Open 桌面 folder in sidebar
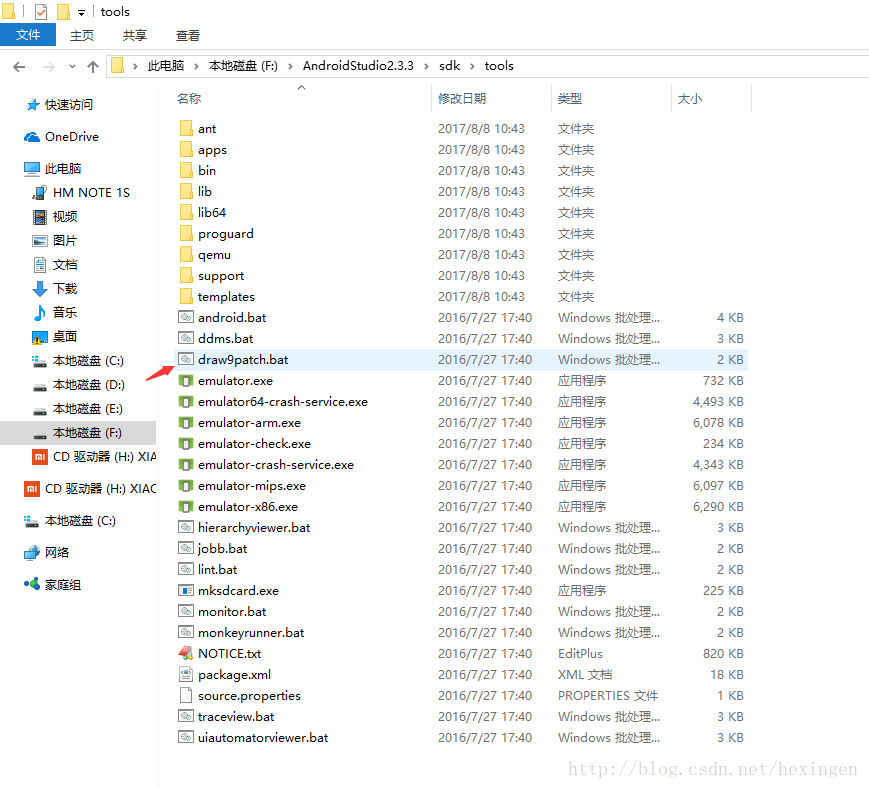Screen dimensions: 869x789 (x=65, y=337)
